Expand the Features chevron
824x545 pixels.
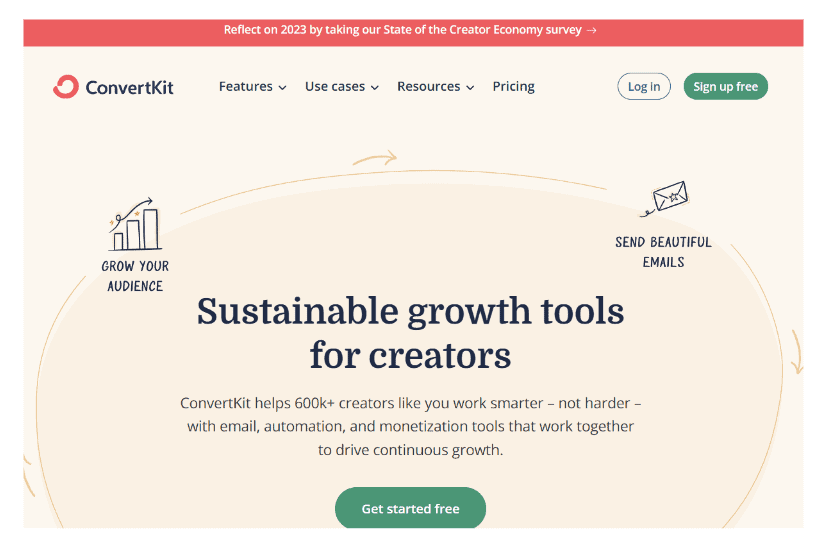tap(282, 88)
